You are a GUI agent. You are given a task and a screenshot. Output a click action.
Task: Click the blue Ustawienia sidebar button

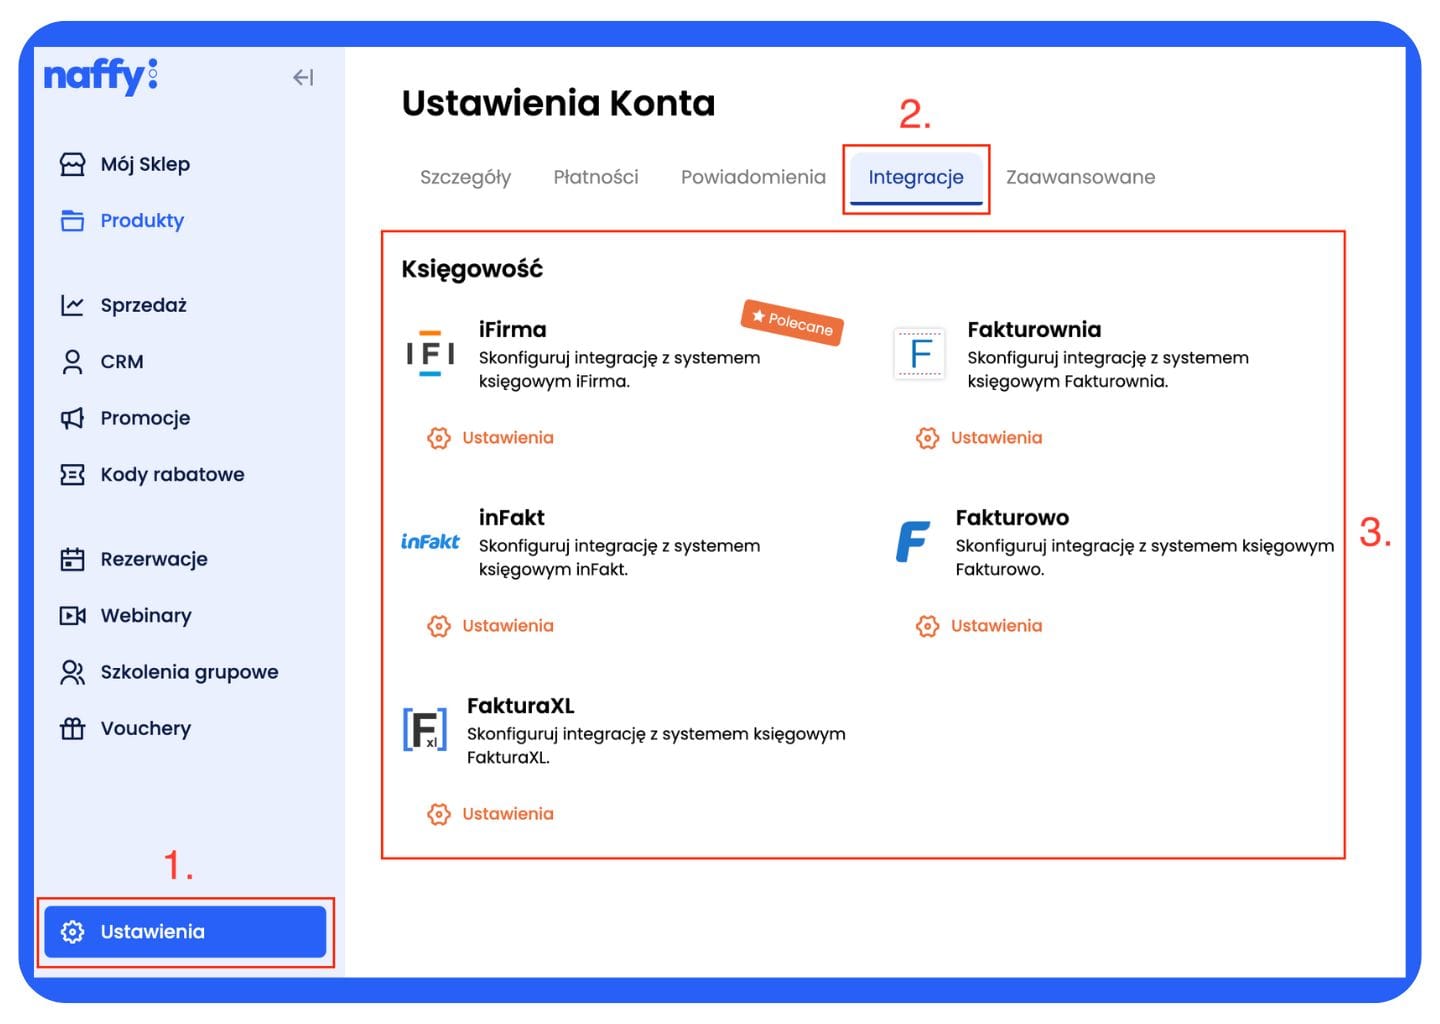[x=185, y=931]
